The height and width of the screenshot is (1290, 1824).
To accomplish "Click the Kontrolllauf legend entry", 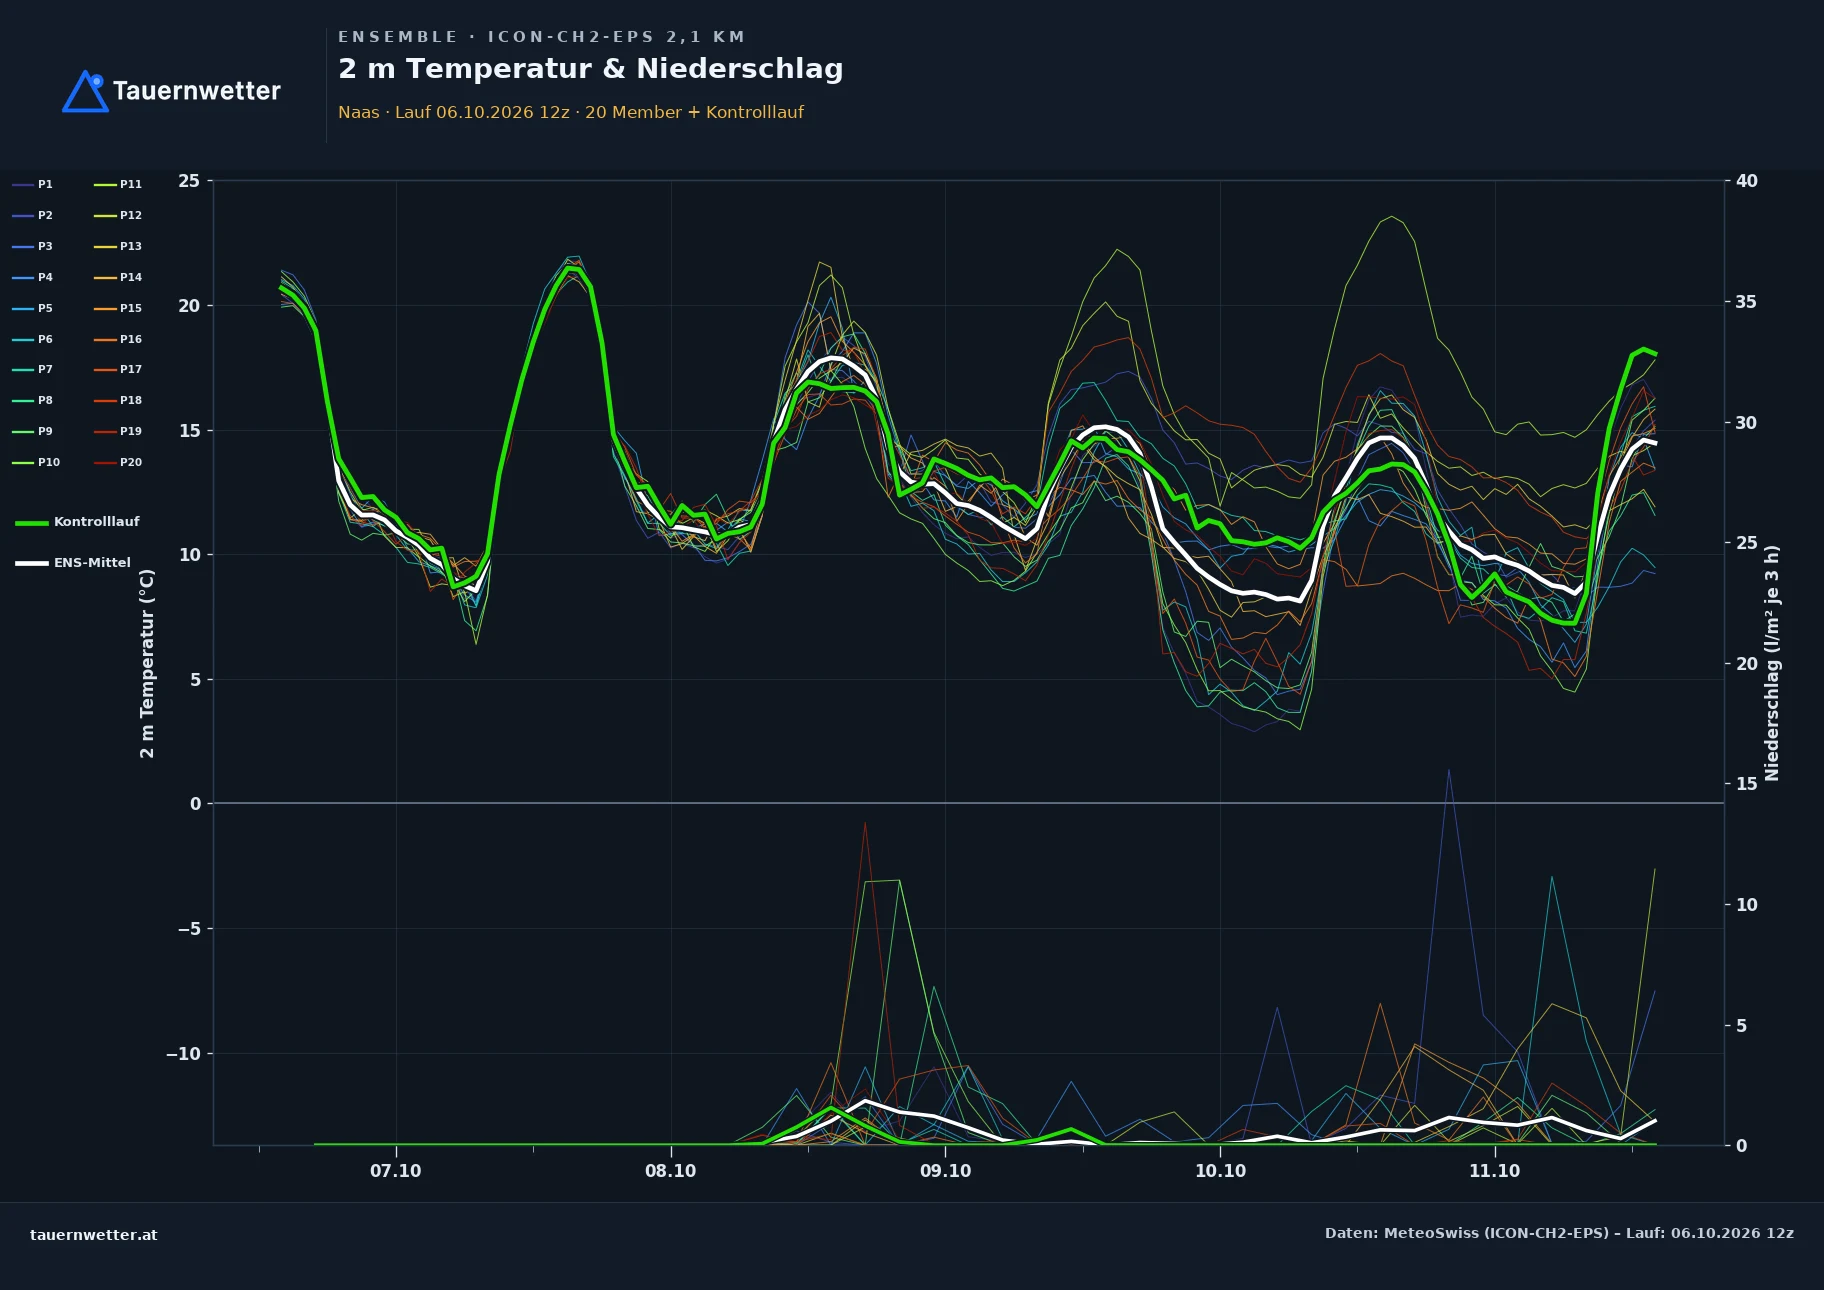I will [77, 522].
